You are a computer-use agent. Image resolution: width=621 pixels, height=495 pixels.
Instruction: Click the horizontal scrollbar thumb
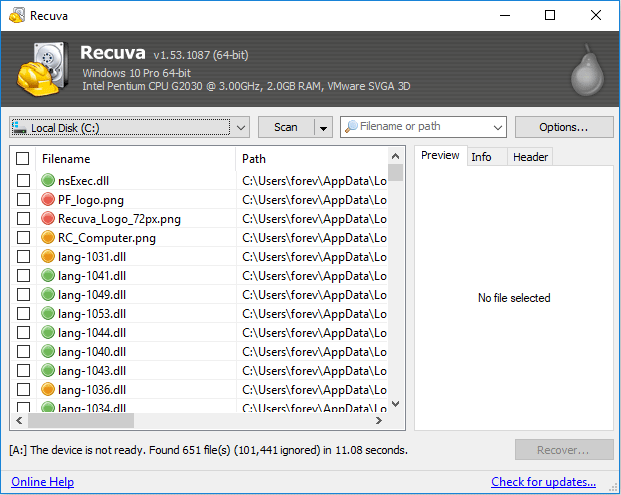click(81, 421)
